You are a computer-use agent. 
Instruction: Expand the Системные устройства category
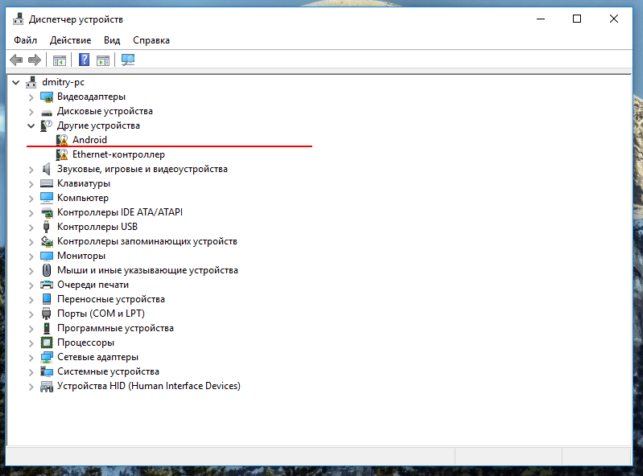pyautogui.click(x=31, y=372)
